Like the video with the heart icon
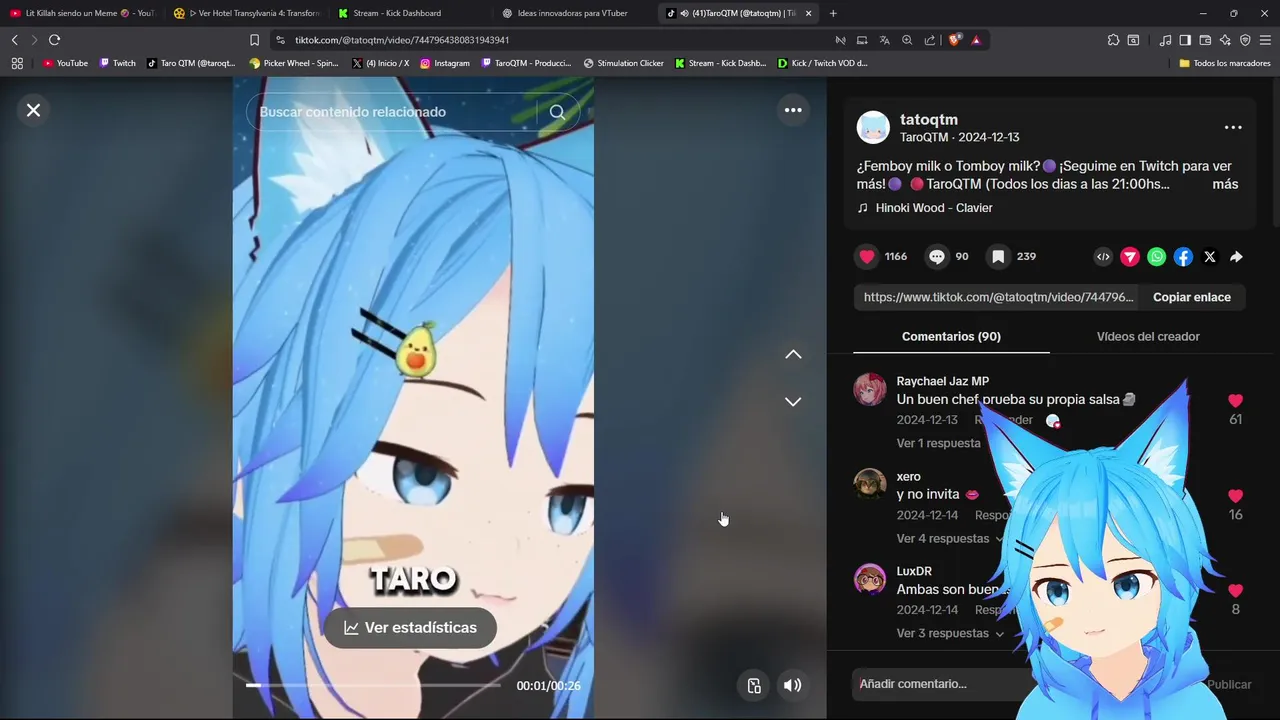The height and width of the screenshot is (720, 1280). 867,257
